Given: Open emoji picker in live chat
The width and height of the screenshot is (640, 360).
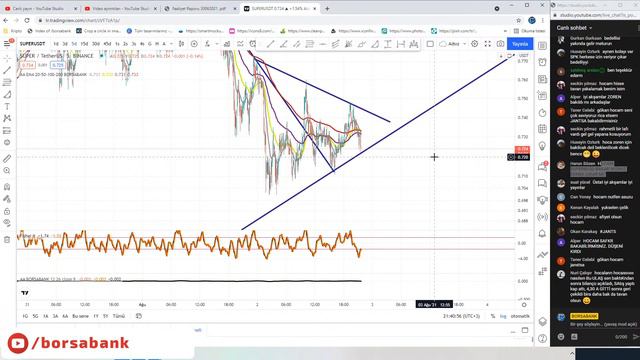Looking at the screenshot, I should coord(561,337).
